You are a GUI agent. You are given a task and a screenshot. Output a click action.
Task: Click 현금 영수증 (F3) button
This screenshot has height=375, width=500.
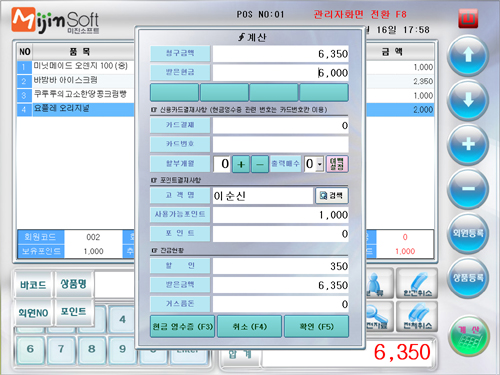point(182,327)
